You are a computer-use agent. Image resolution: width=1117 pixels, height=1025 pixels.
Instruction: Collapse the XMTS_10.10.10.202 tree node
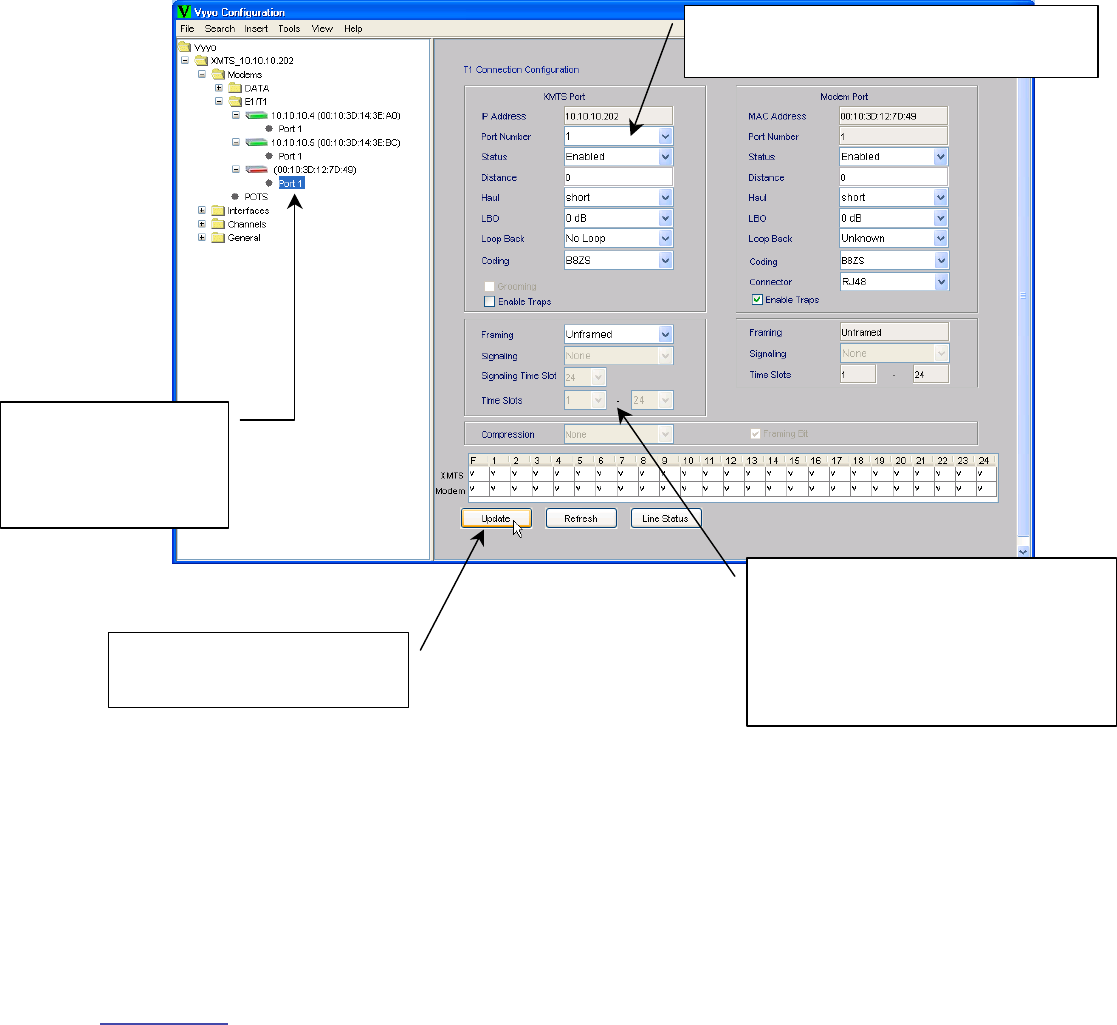point(185,61)
